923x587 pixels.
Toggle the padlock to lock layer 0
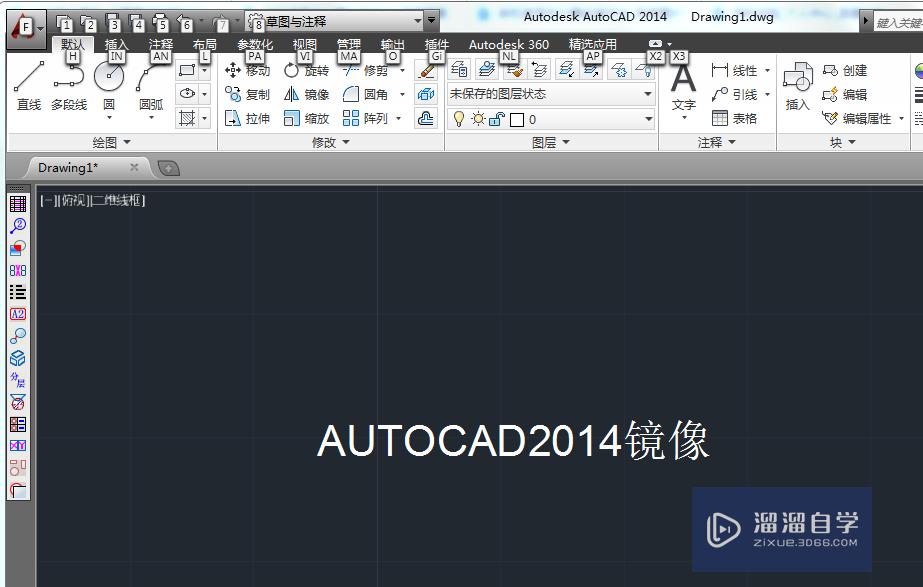click(495, 118)
